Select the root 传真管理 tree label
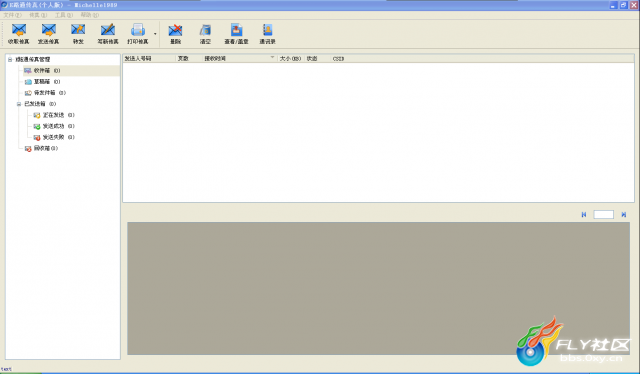640x374 pixels. (33, 60)
